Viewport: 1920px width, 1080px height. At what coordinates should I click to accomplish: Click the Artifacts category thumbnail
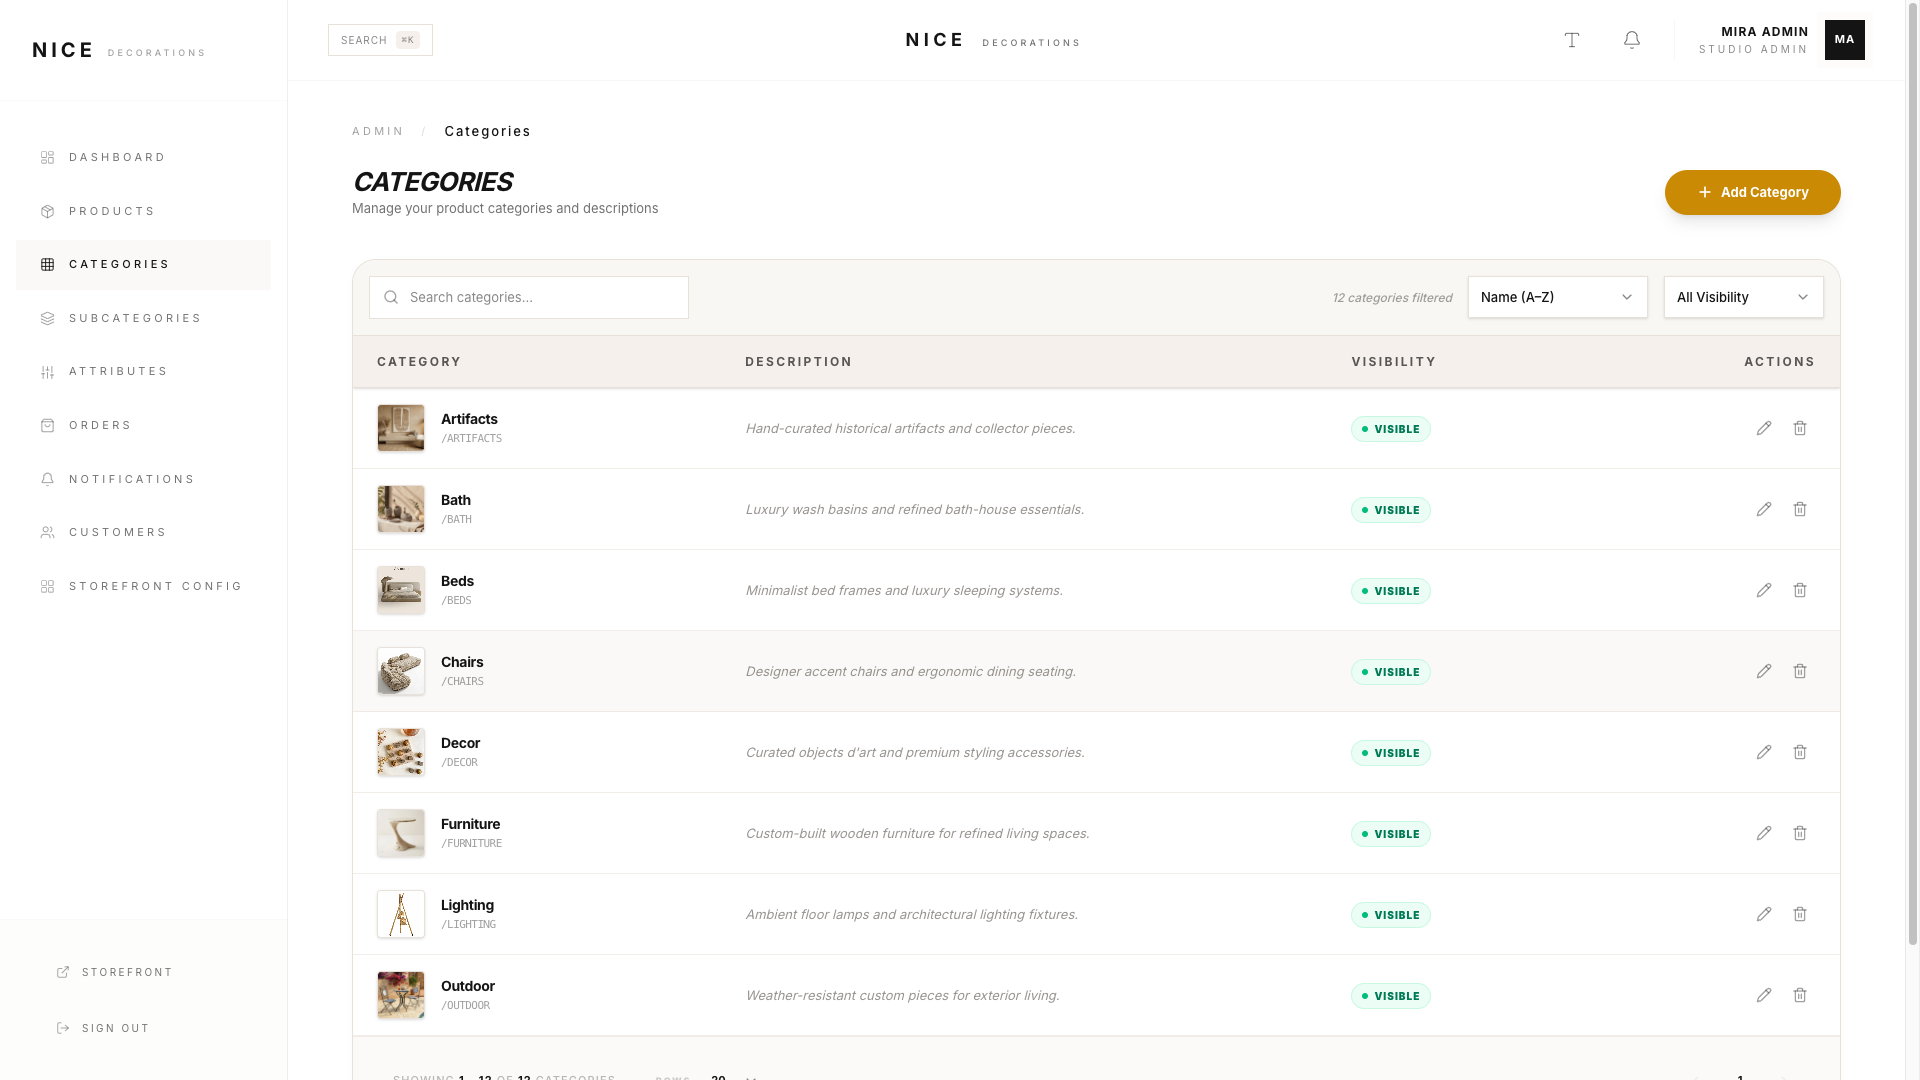401,428
